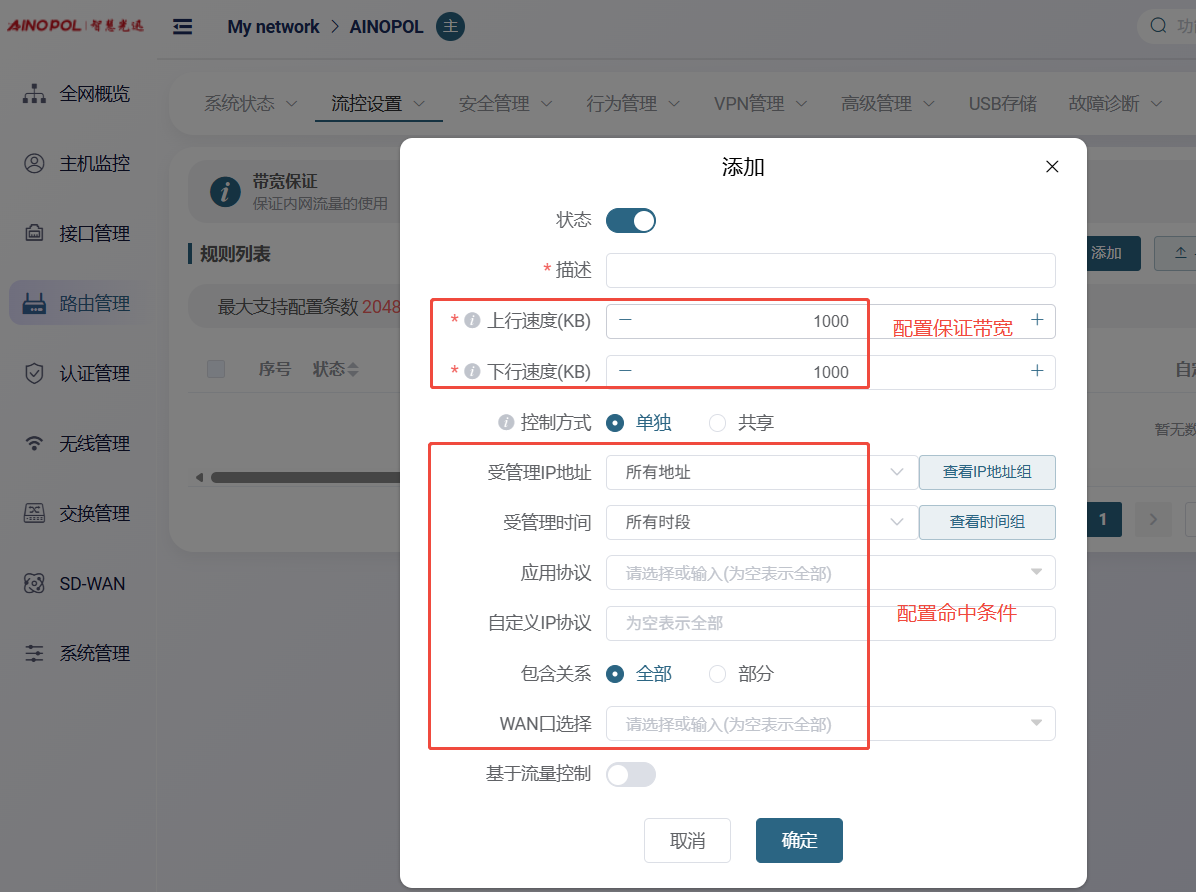Click the 描述 description input field
Image resolution: width=1196 pixels, height=892 pixels.
pos(830,270)
